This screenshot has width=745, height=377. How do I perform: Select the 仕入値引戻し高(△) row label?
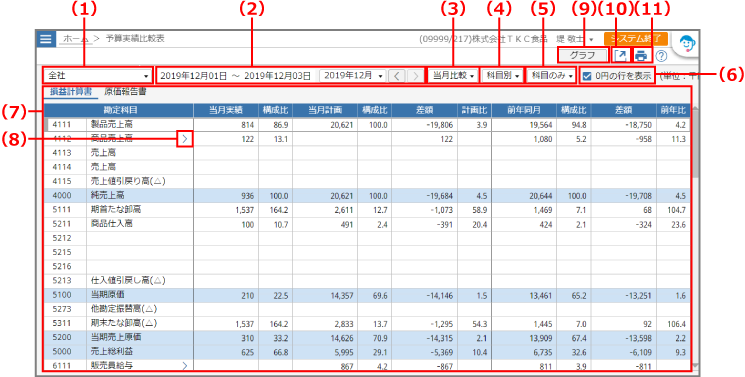pyautogui.click(x=128, y=280)
